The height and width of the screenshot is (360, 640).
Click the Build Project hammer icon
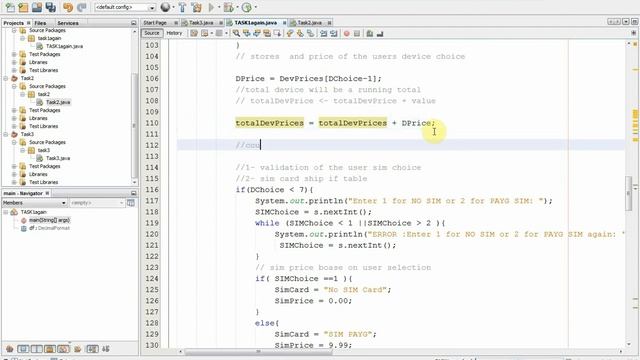182,7
